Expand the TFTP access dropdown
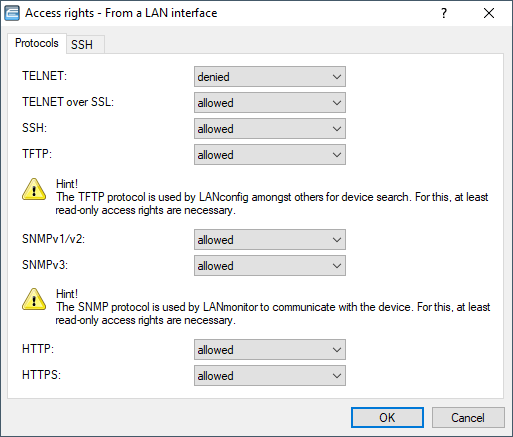513x437 pixels. click(270, 155)
